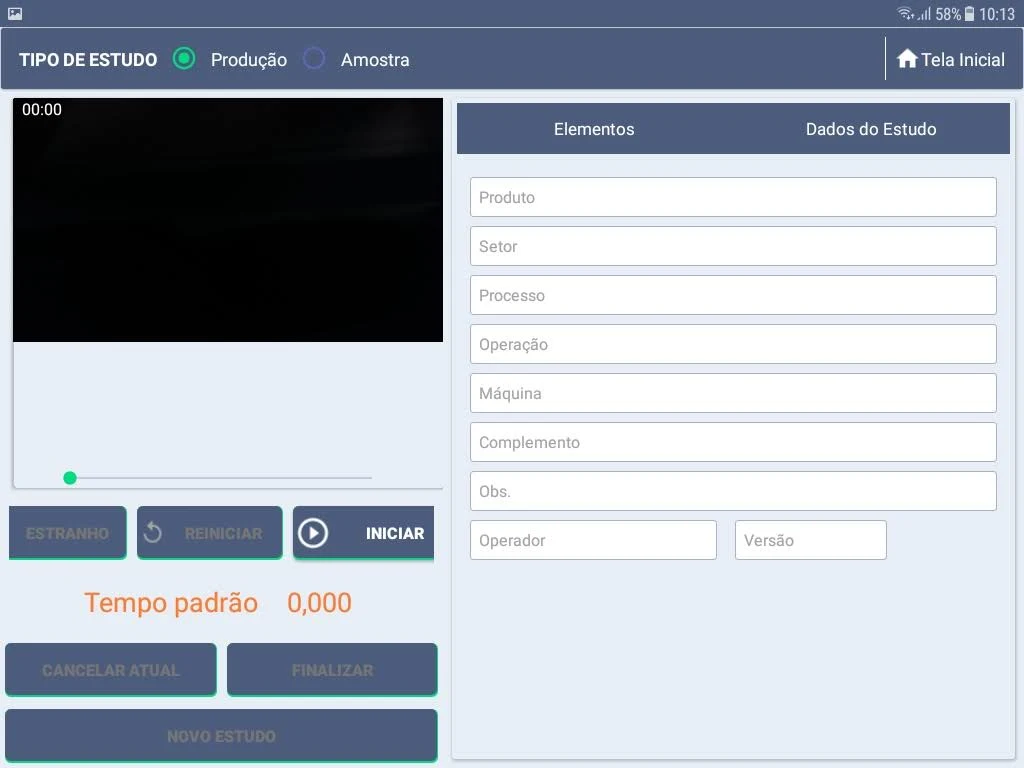Tap the Wi-Fi signal icon in status bar
The height and width of the screenshot is (768, 1024).
[x=905, y=13]
